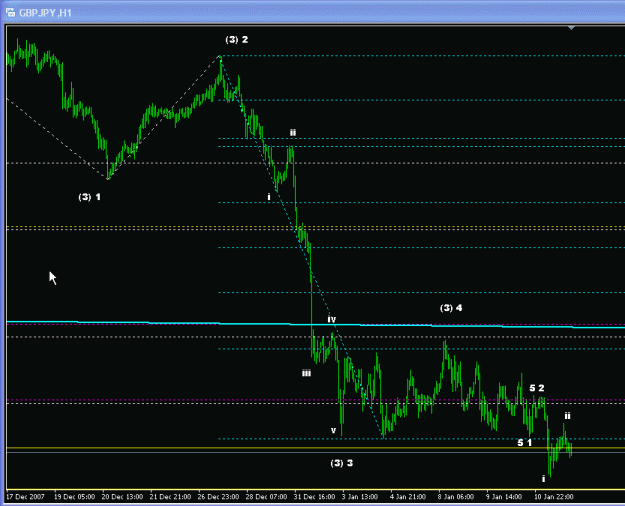Select the (3) 1 wave label
625x506 pixels.
[90, 197]
